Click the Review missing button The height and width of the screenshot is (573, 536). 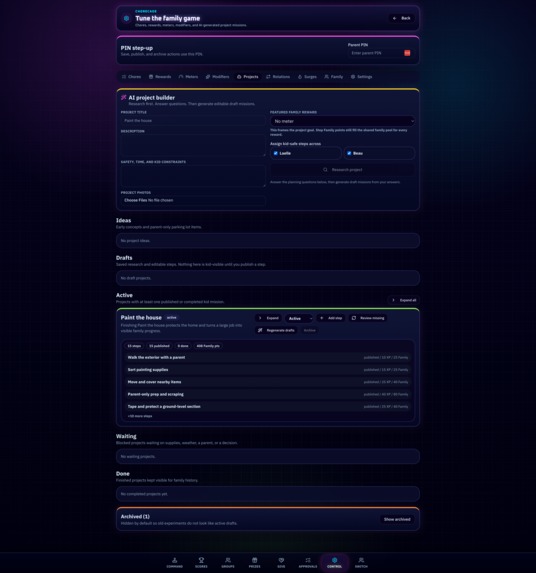(x=368, y=318)
